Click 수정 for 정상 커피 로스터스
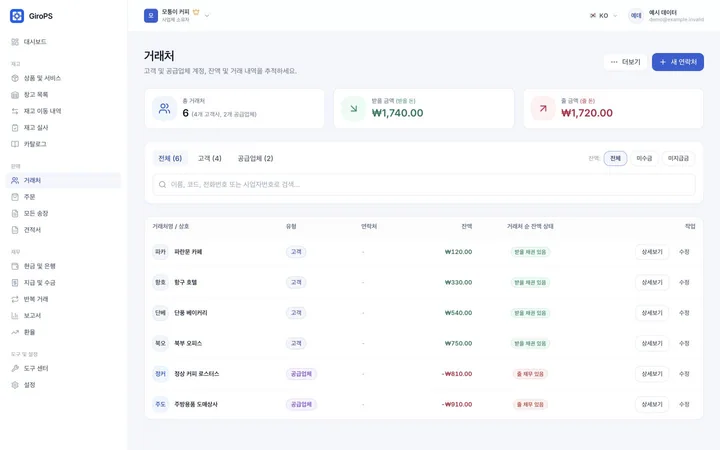The height and width of the screenshot is (450, 720). [x=684, y=374]
